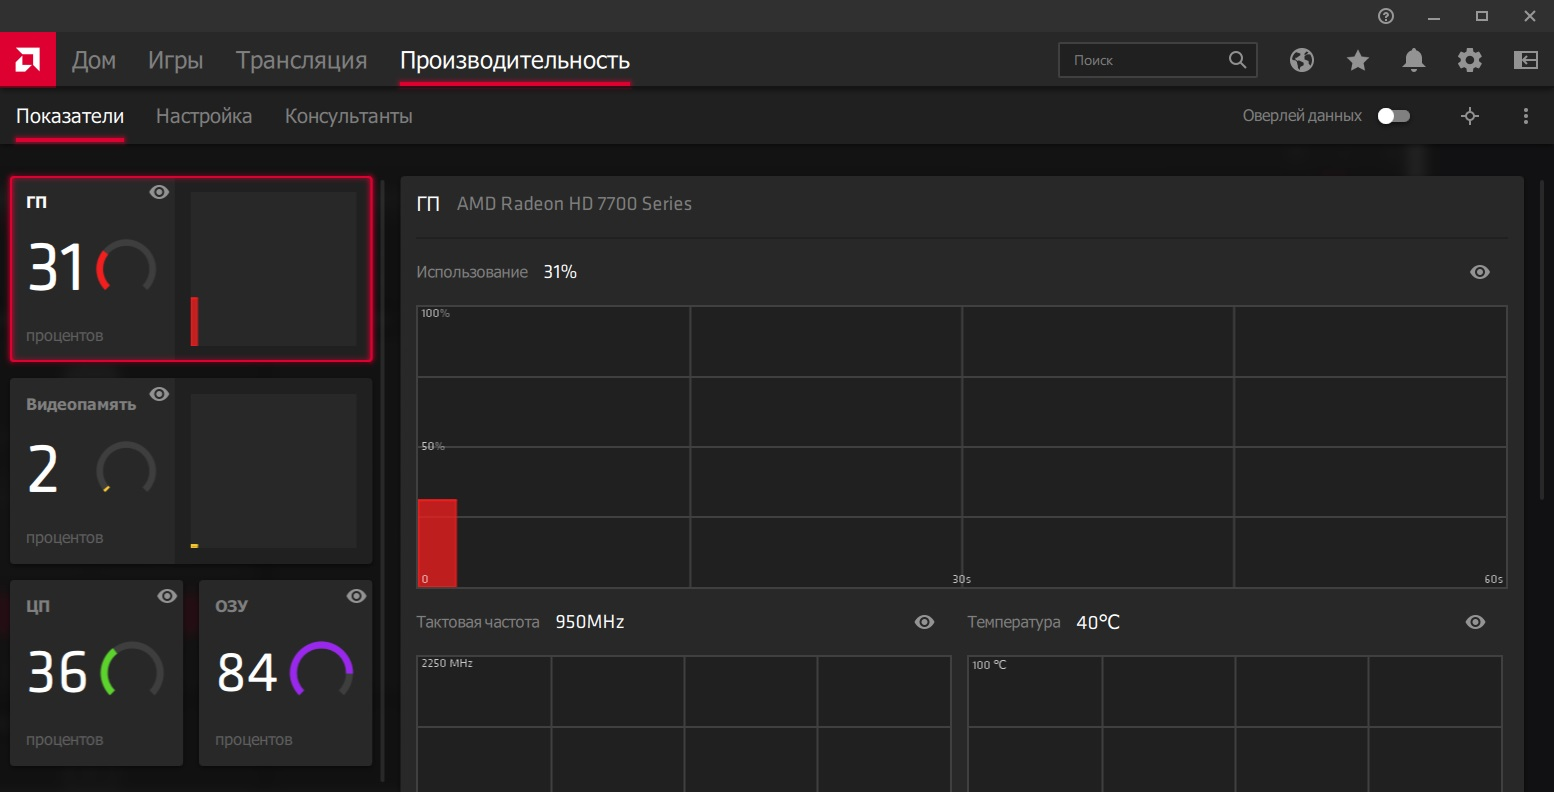Toggle eye icon on ГП card
1554x792 pixels.
pos(159,192)
